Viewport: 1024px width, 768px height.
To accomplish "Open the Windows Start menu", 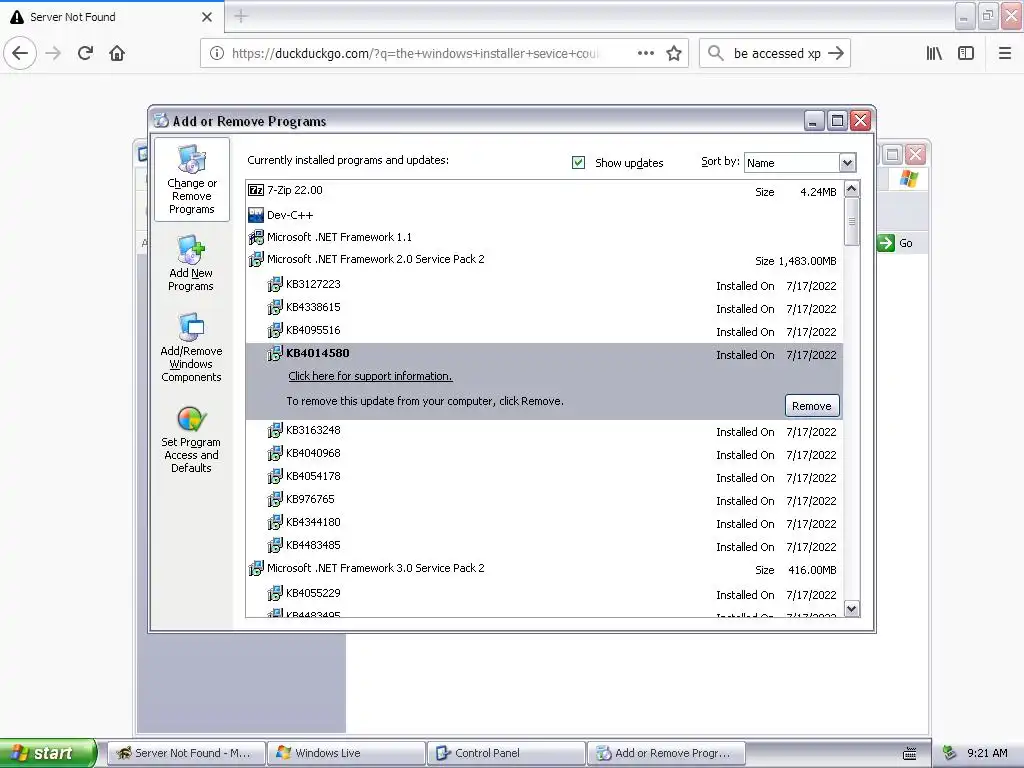I will 47,753.
